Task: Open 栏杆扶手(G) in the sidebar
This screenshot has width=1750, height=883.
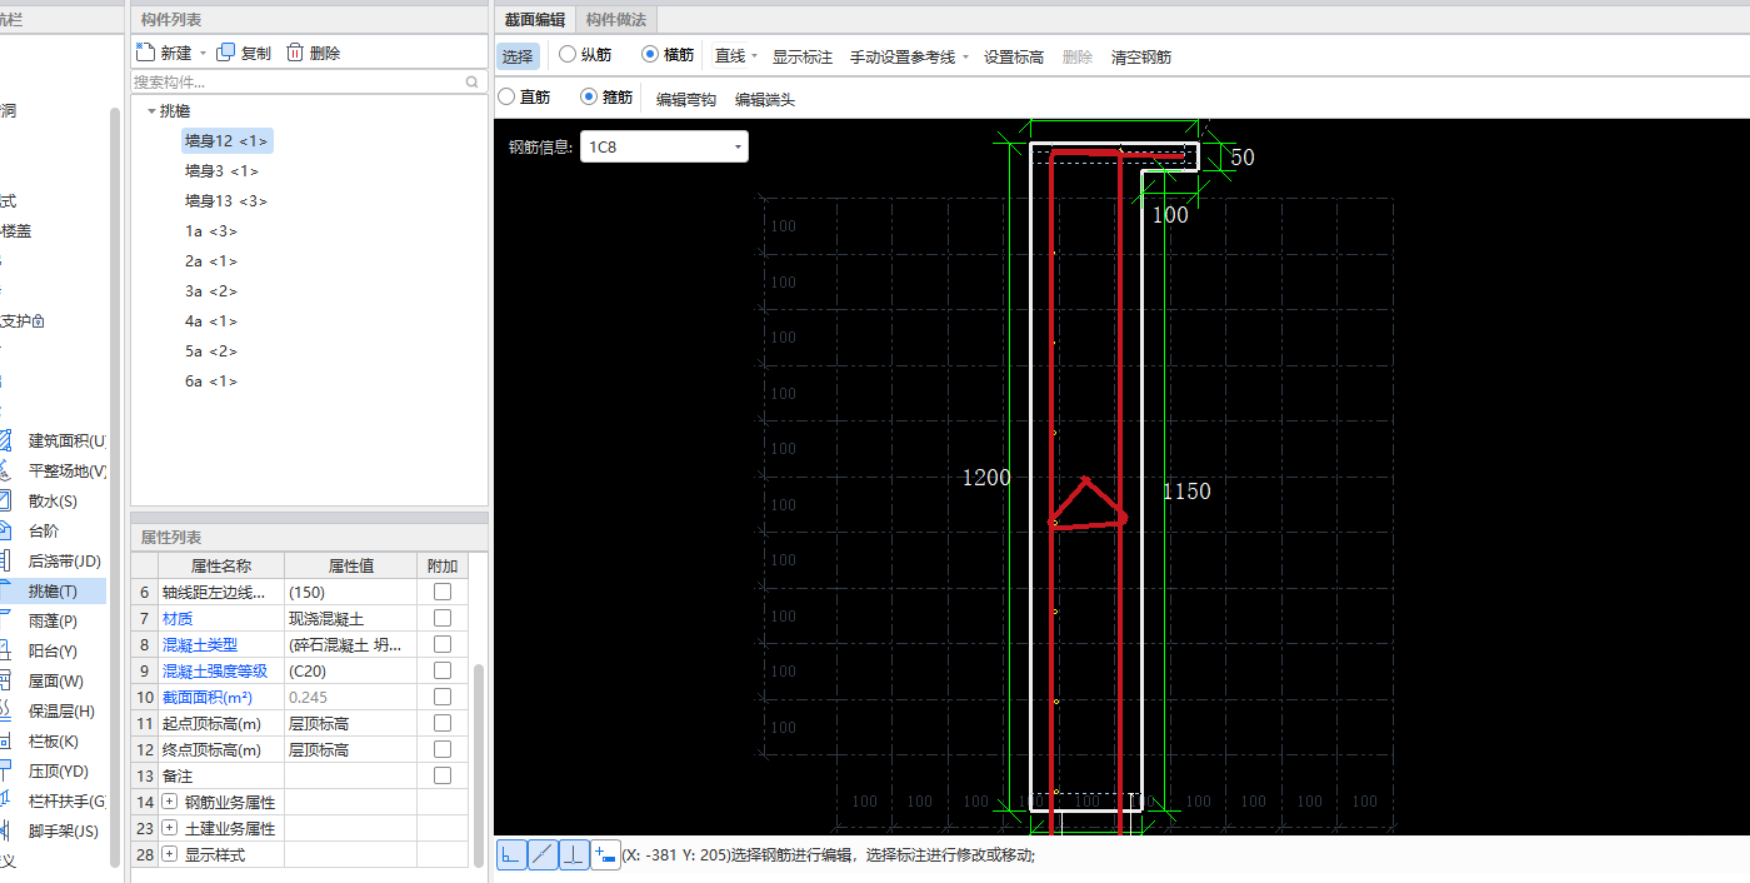Action: pos(66,801)
